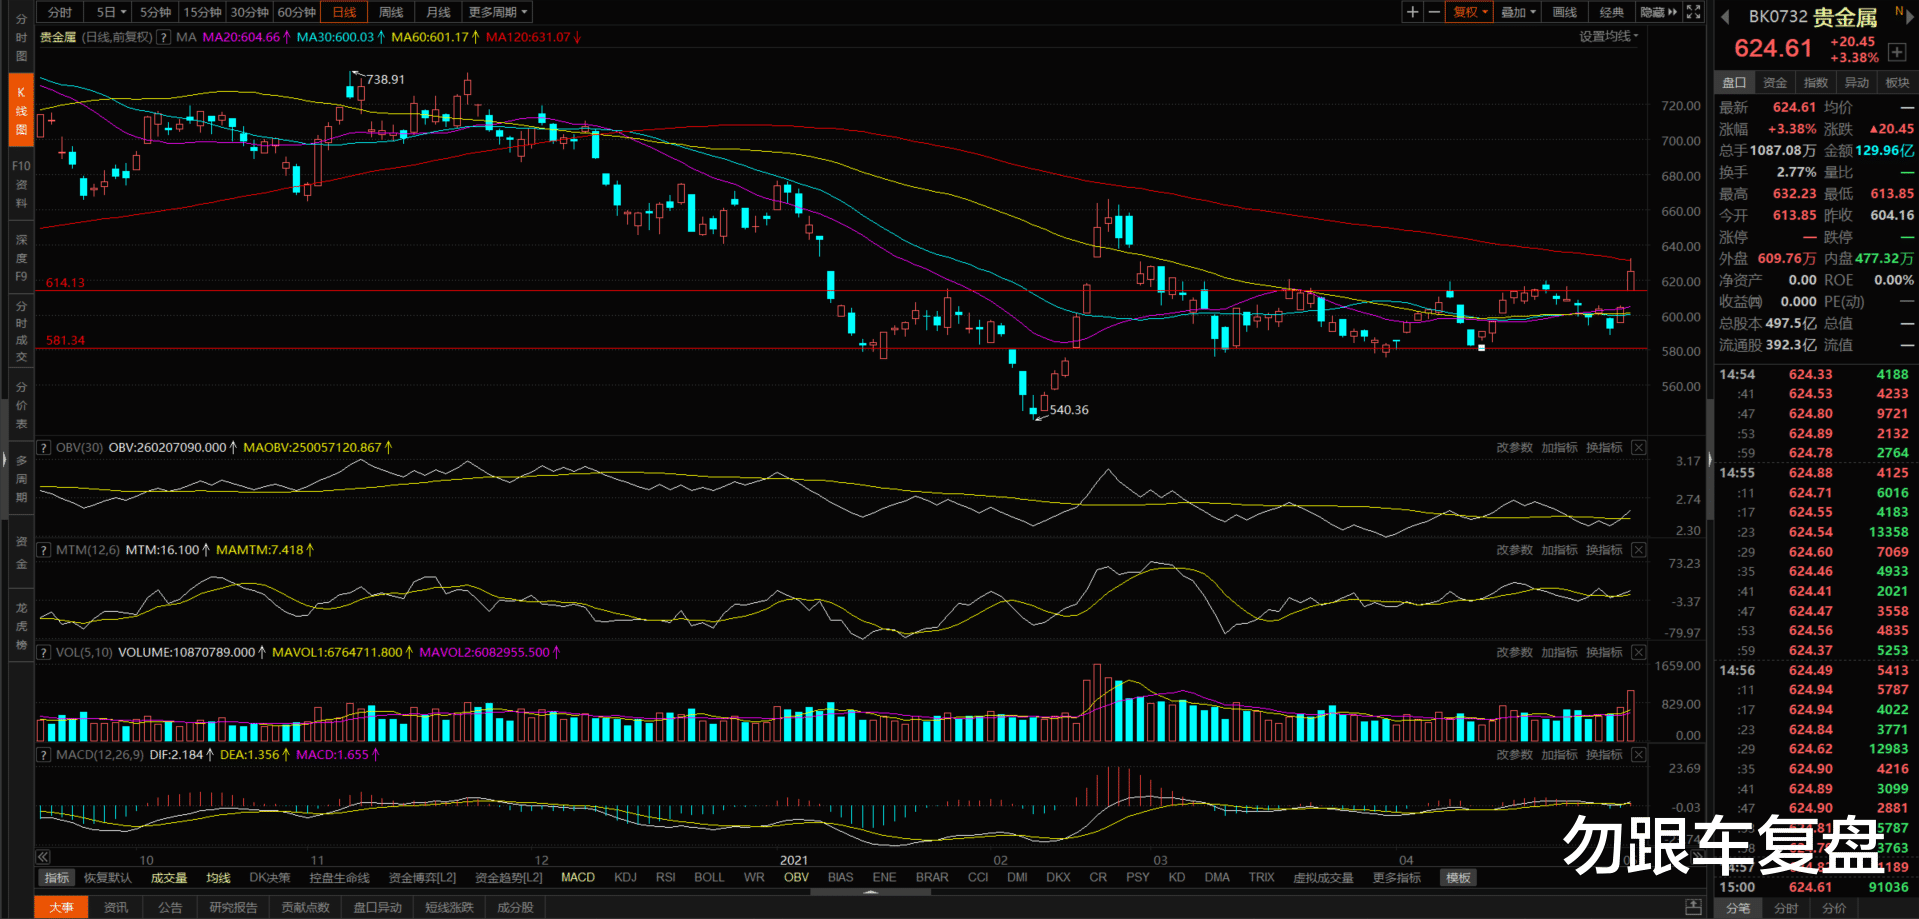This screenshot has height=919, width=1919.
Task: Close the OBV indicator panel
Action: [1638, 447]
